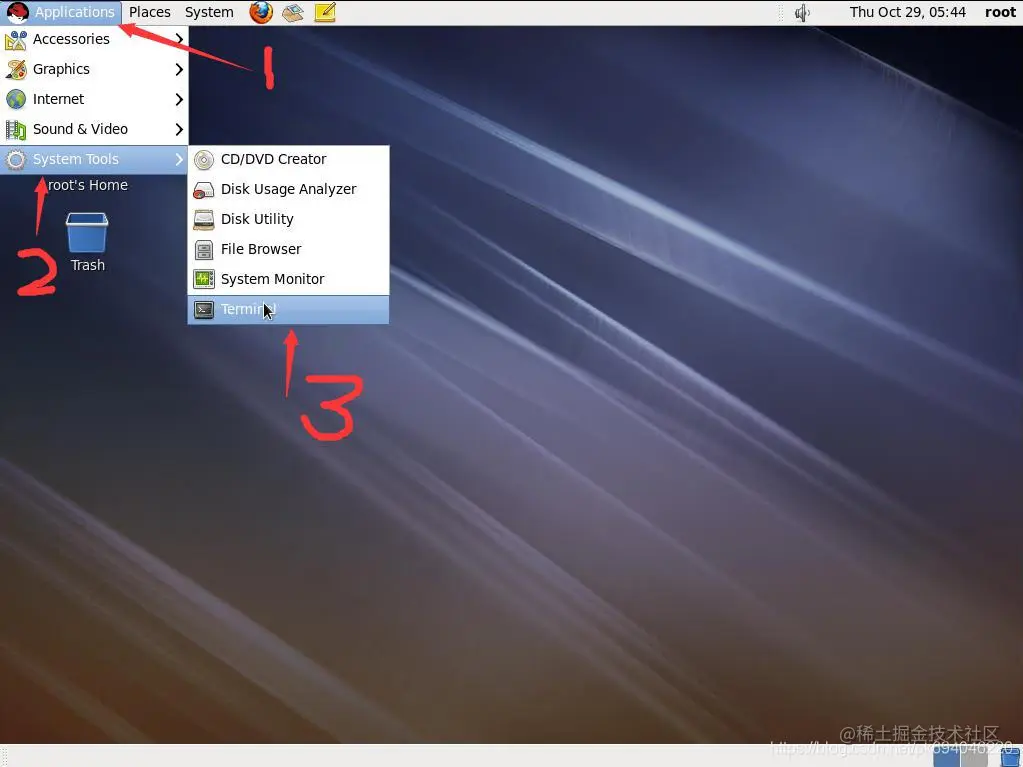Click the Accessories category icon
Screen dimensions: 1023x767
pyautogui.click(x=16, y=39)
